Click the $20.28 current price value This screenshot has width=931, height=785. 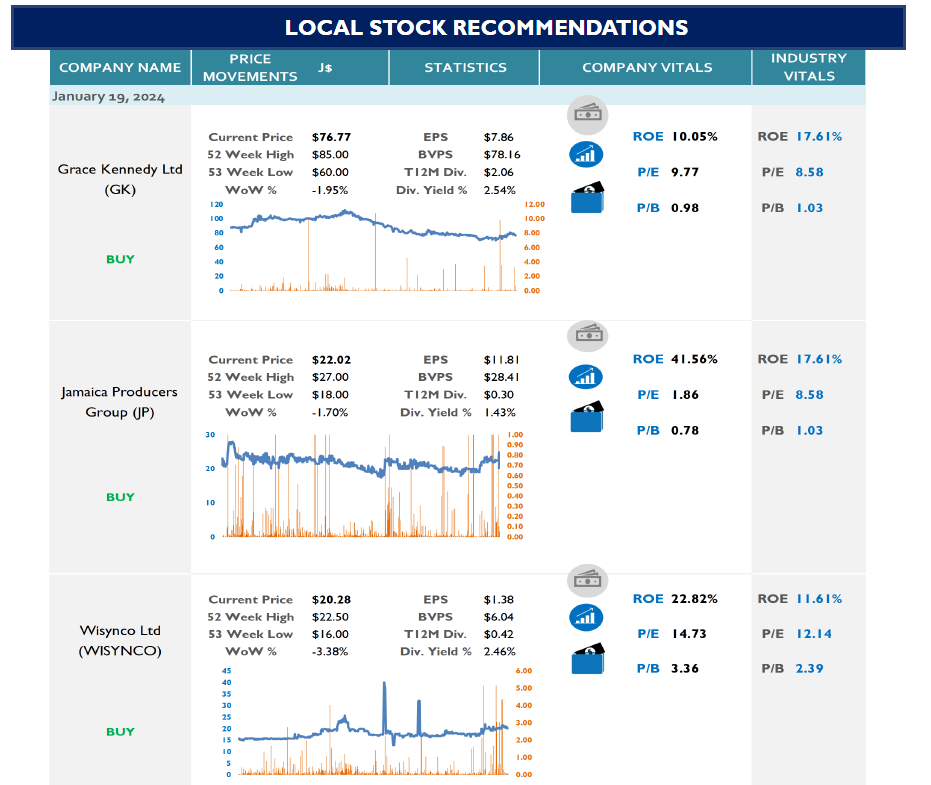(331, 600)
